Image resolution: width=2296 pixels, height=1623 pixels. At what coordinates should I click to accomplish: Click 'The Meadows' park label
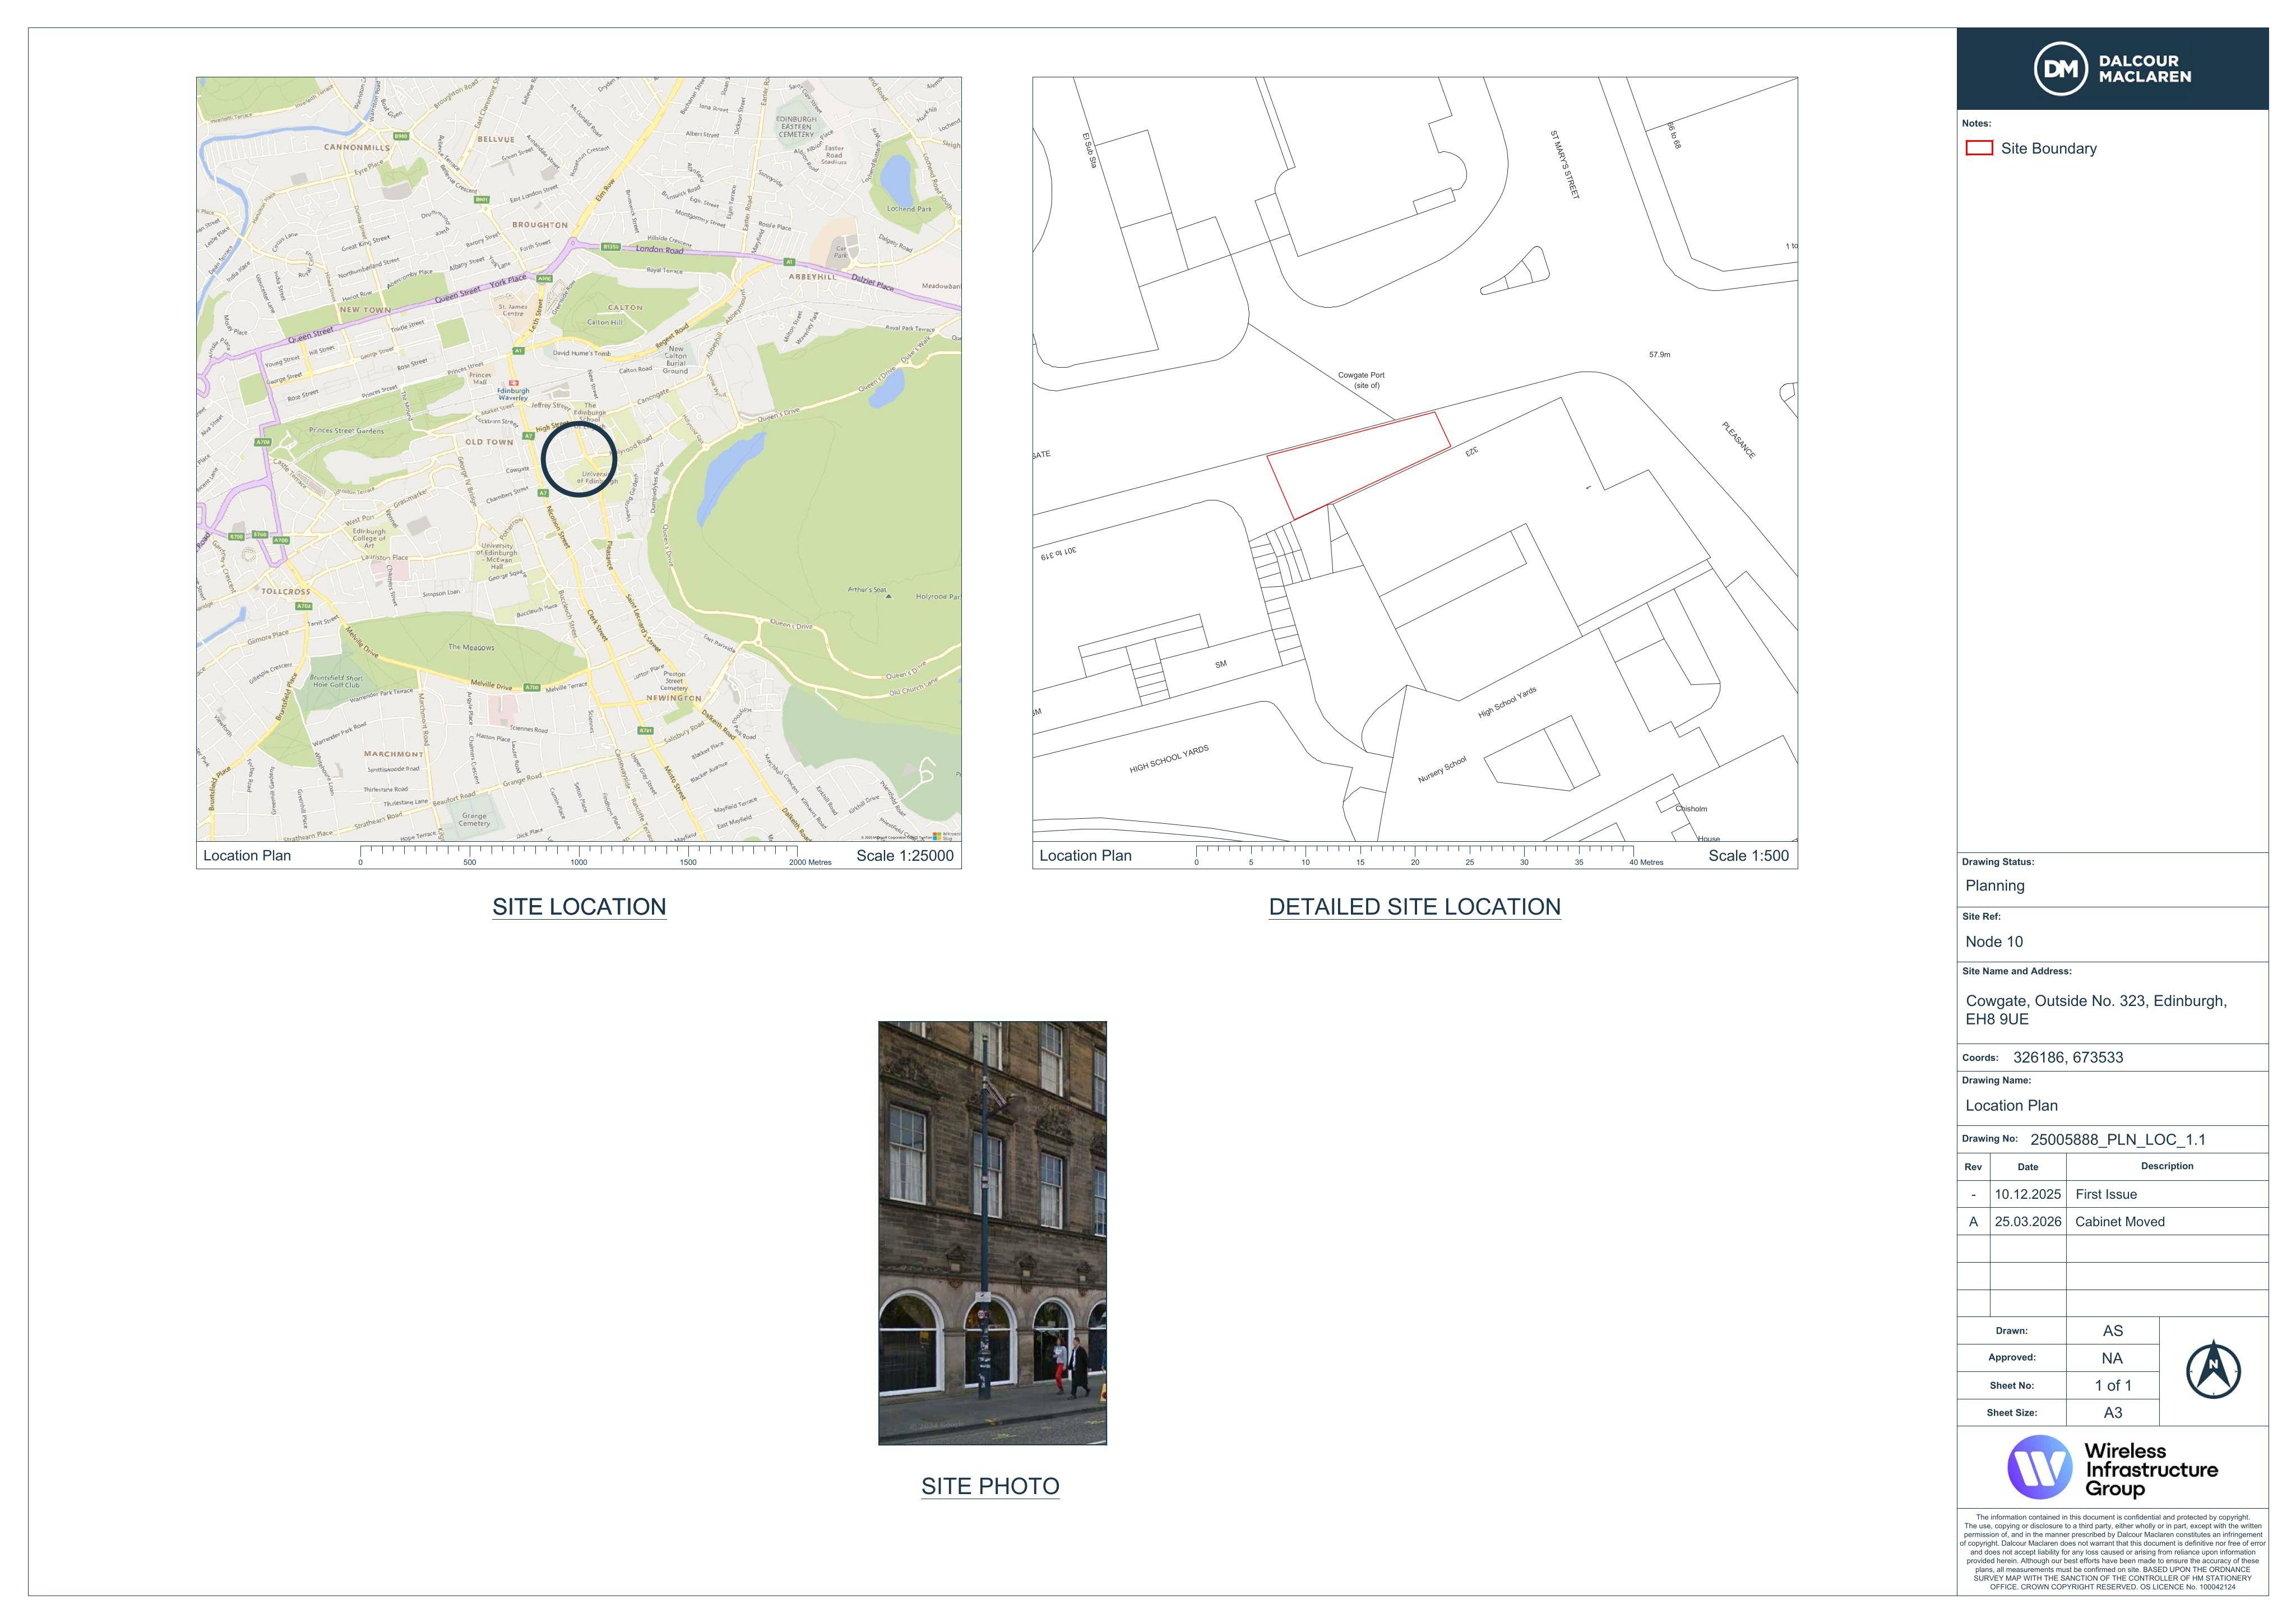pyautogui.click(x=471, y=648)
